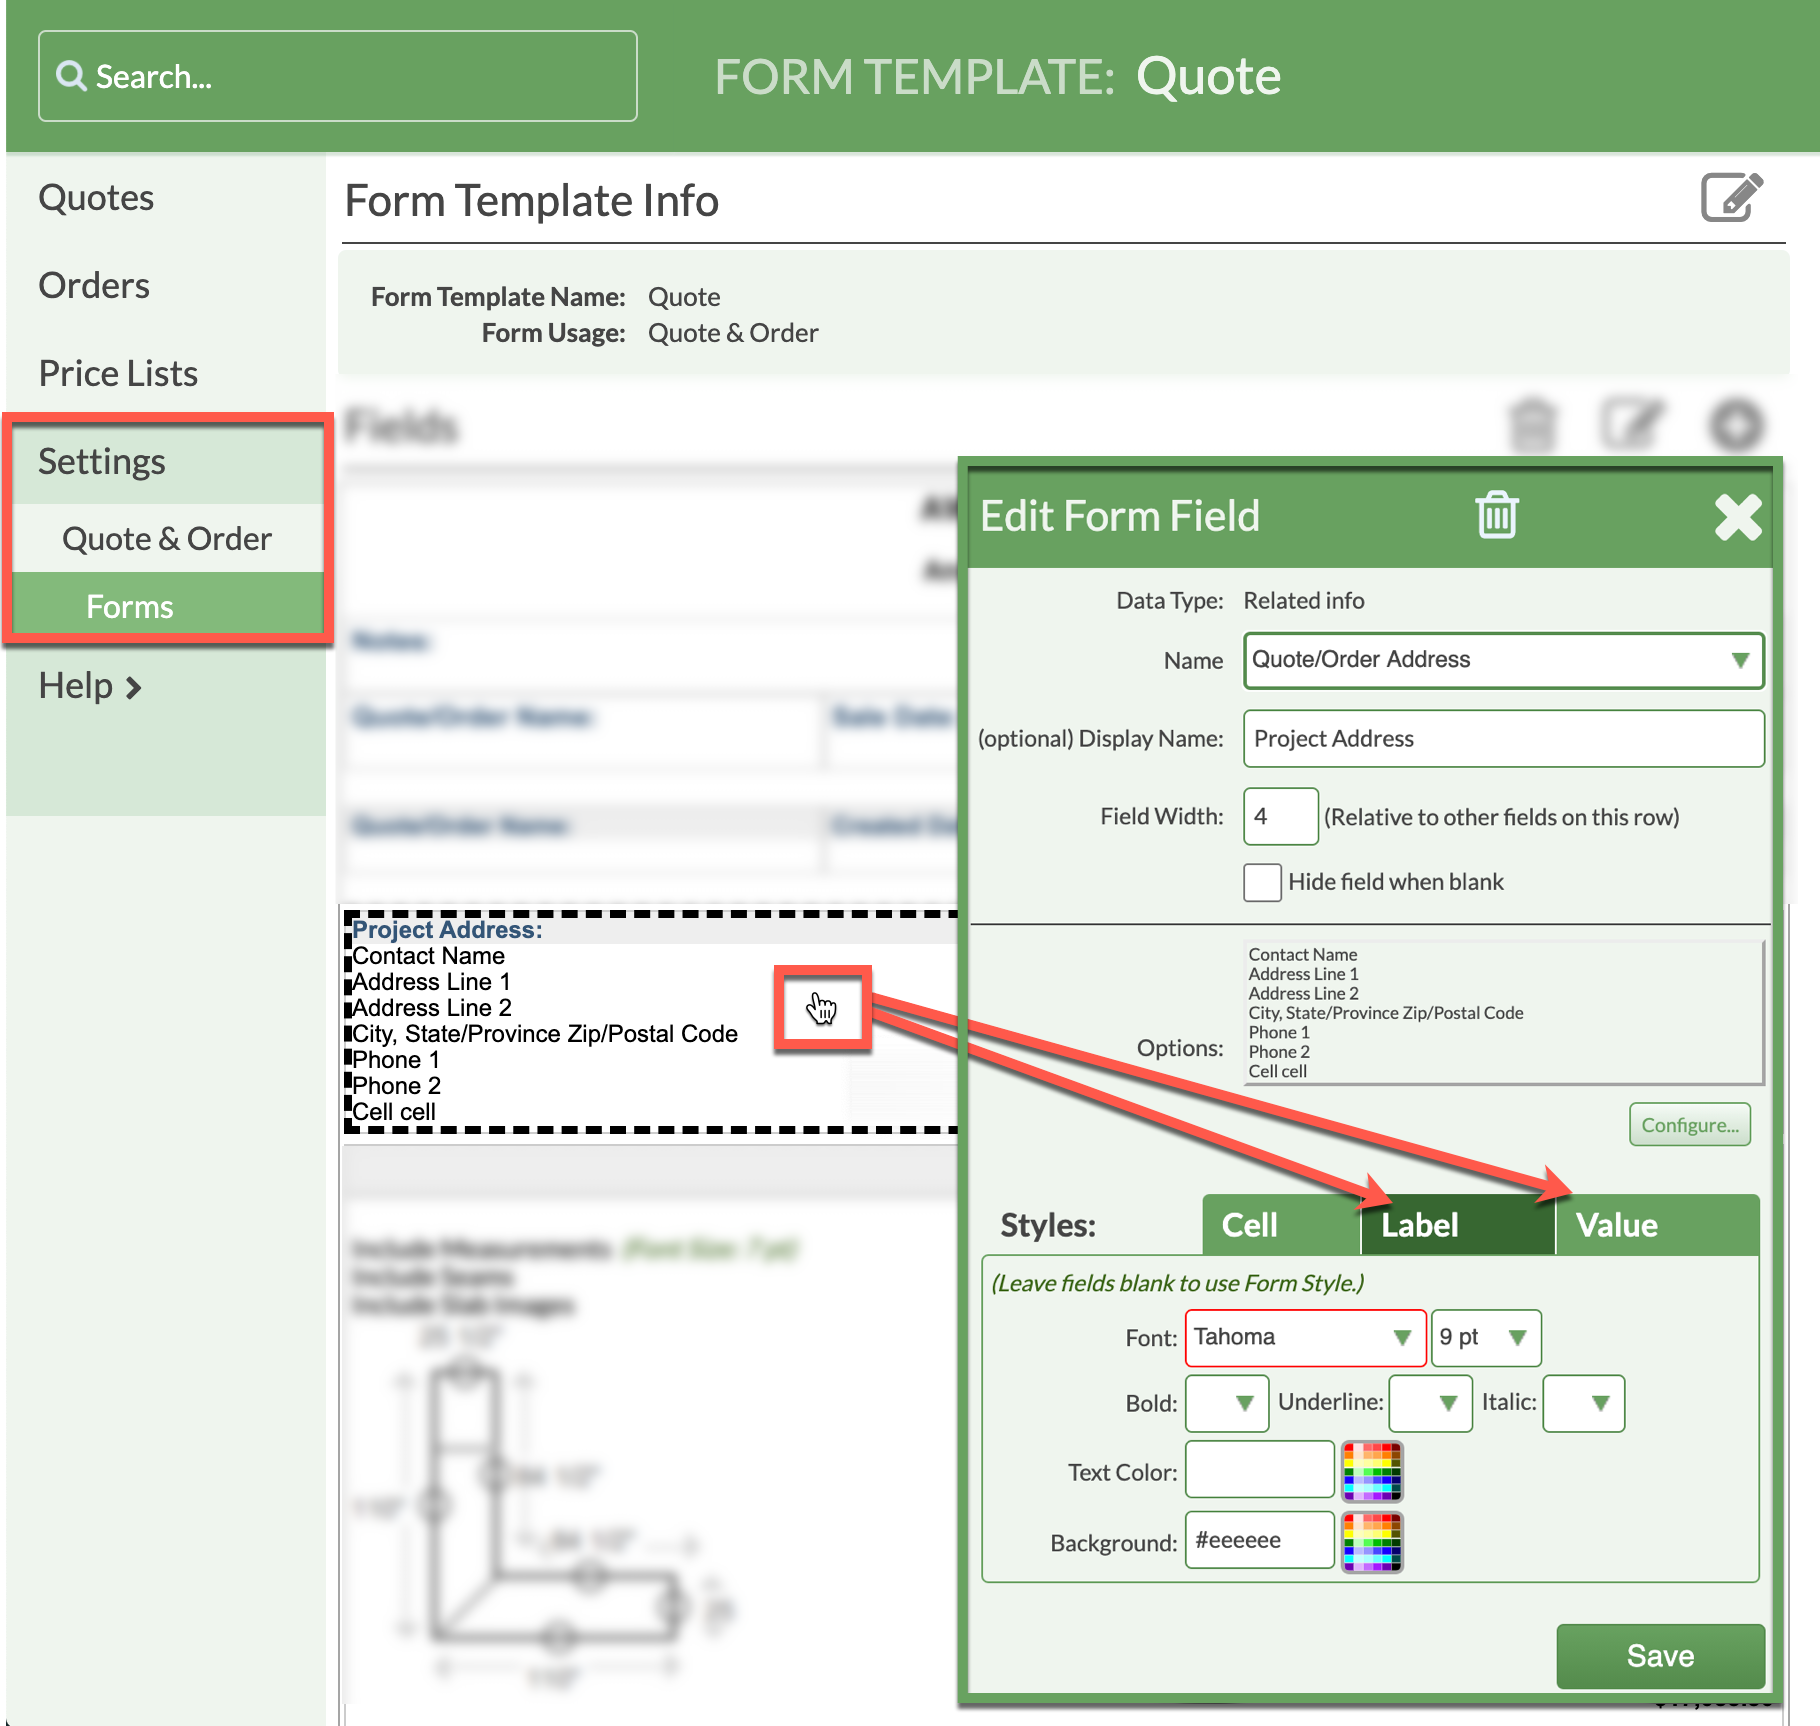Switch to the Cell styles tab

(x=1250, y=1225)
